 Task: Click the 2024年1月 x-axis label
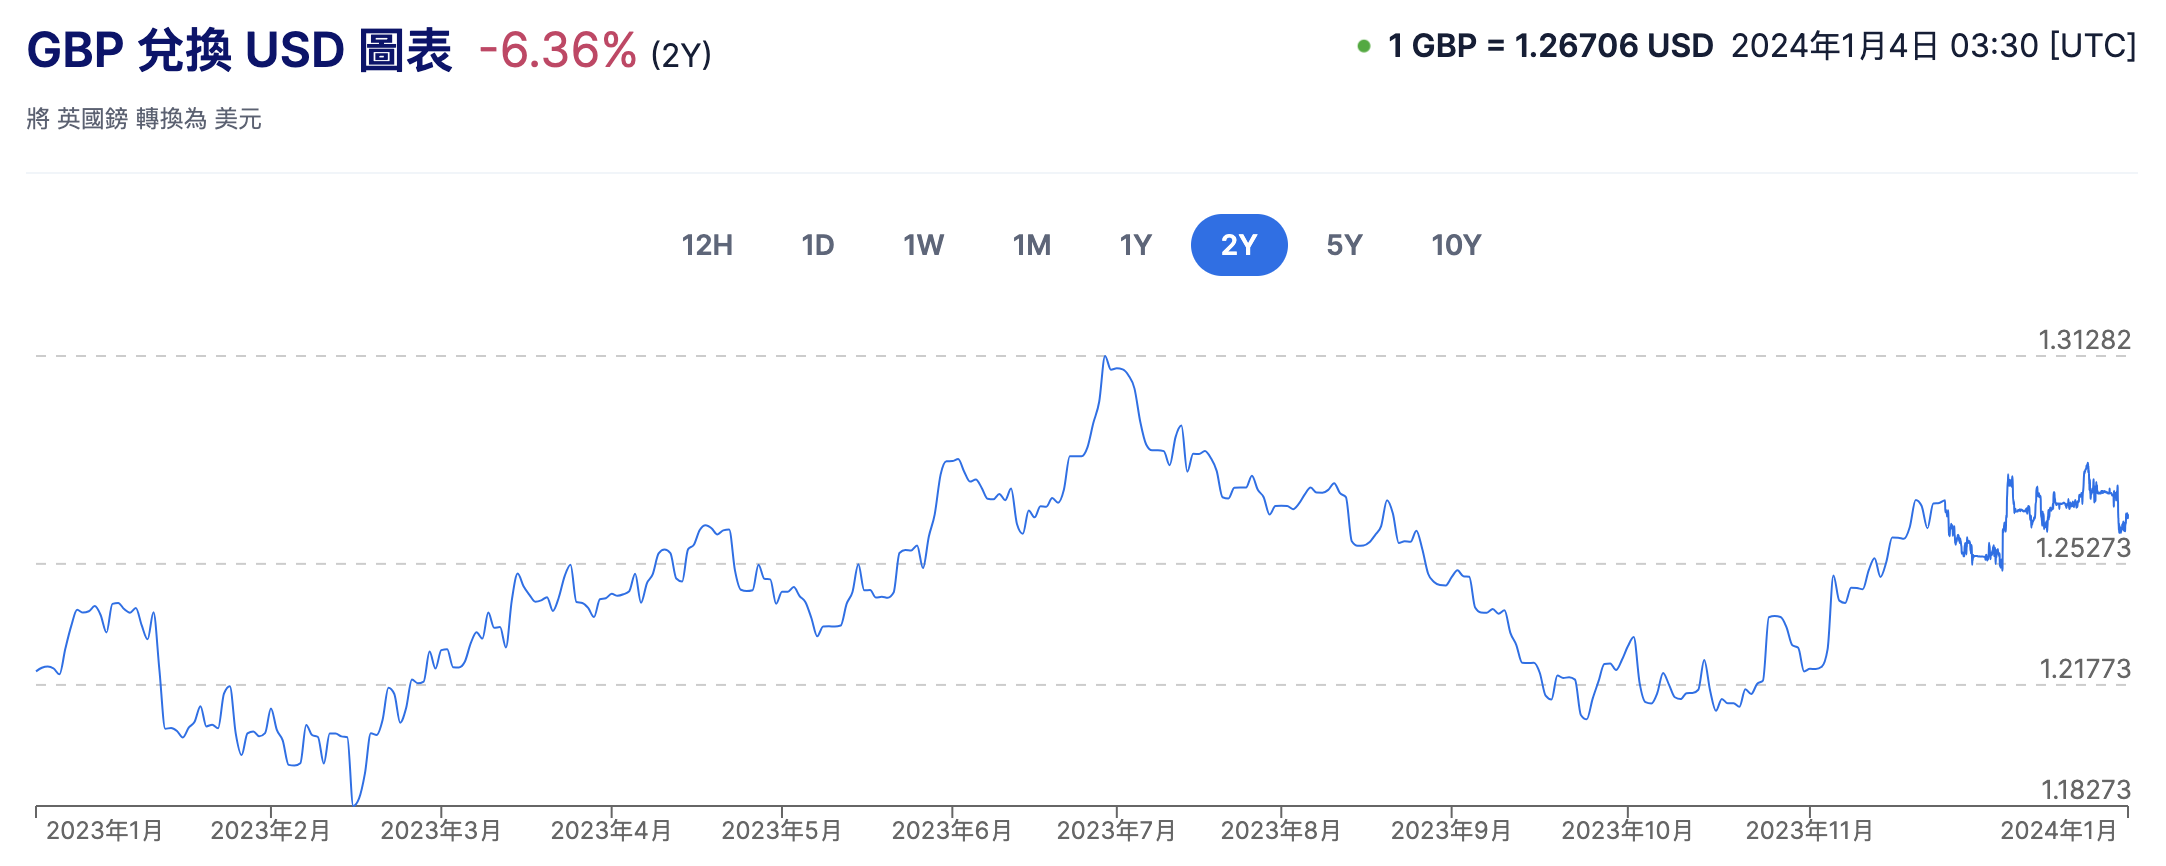click(2058, 831)
